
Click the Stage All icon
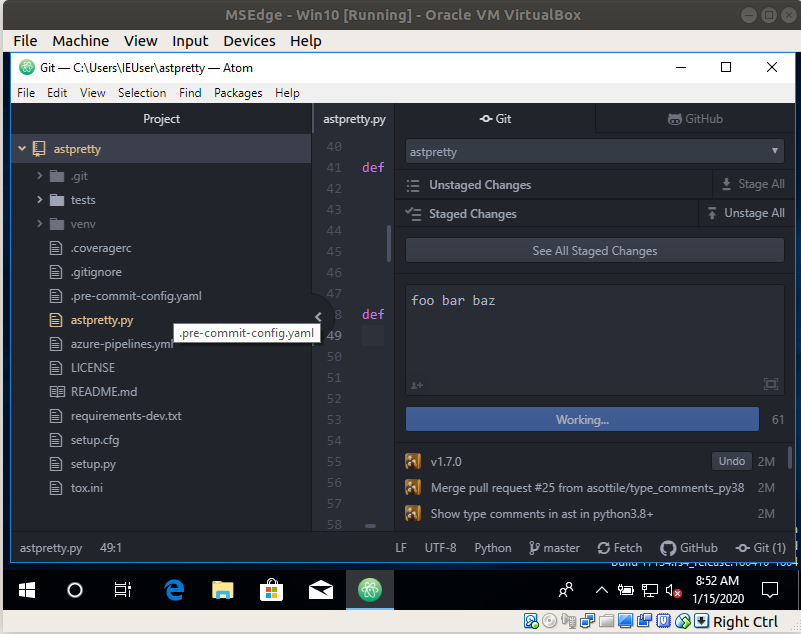724,184
